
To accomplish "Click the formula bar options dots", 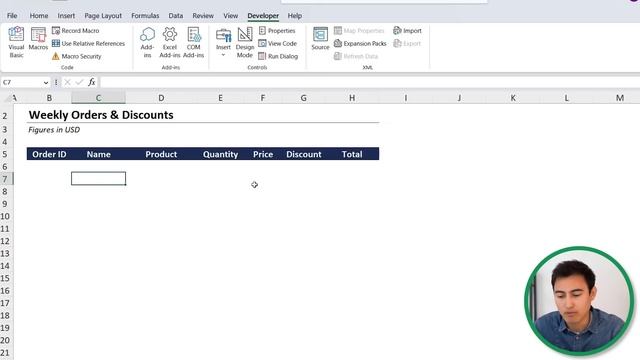I will (56, 82).
